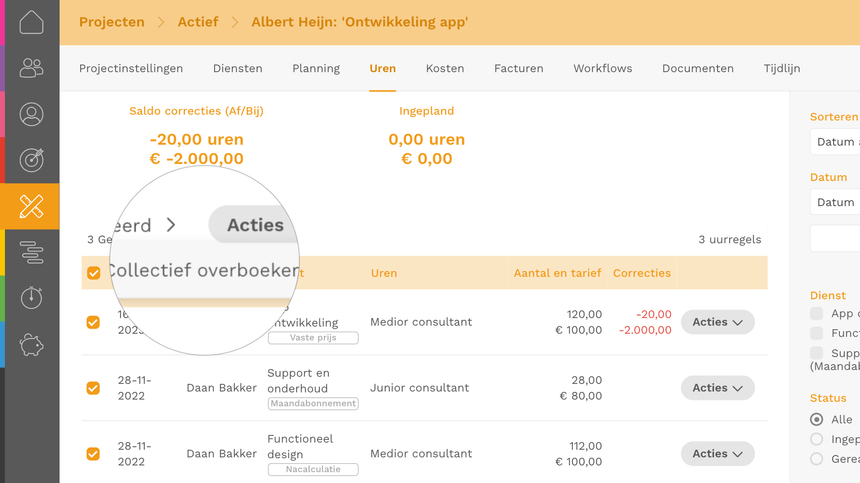Select the Gerea status radio button

pos(817,459)
